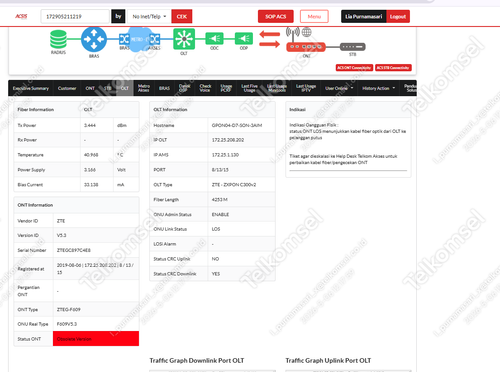Click the Logout button

pos(398,16)
